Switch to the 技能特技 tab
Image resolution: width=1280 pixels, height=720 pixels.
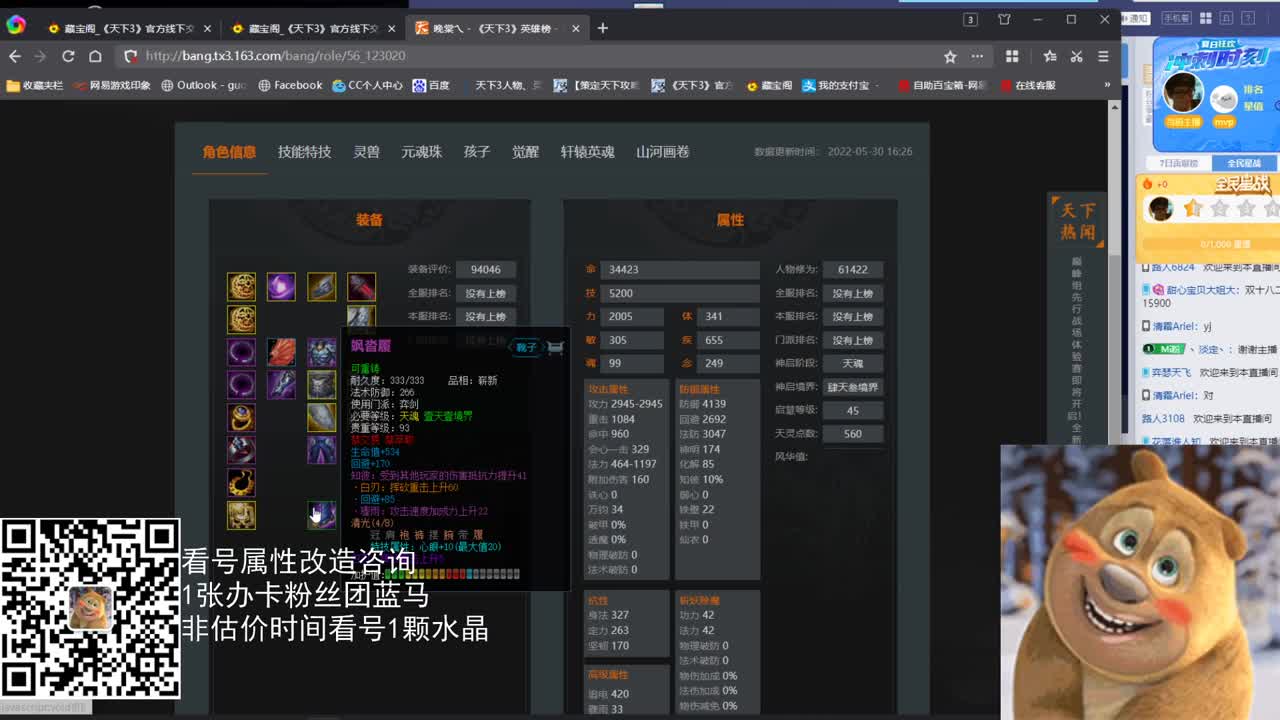coord(304,151)
